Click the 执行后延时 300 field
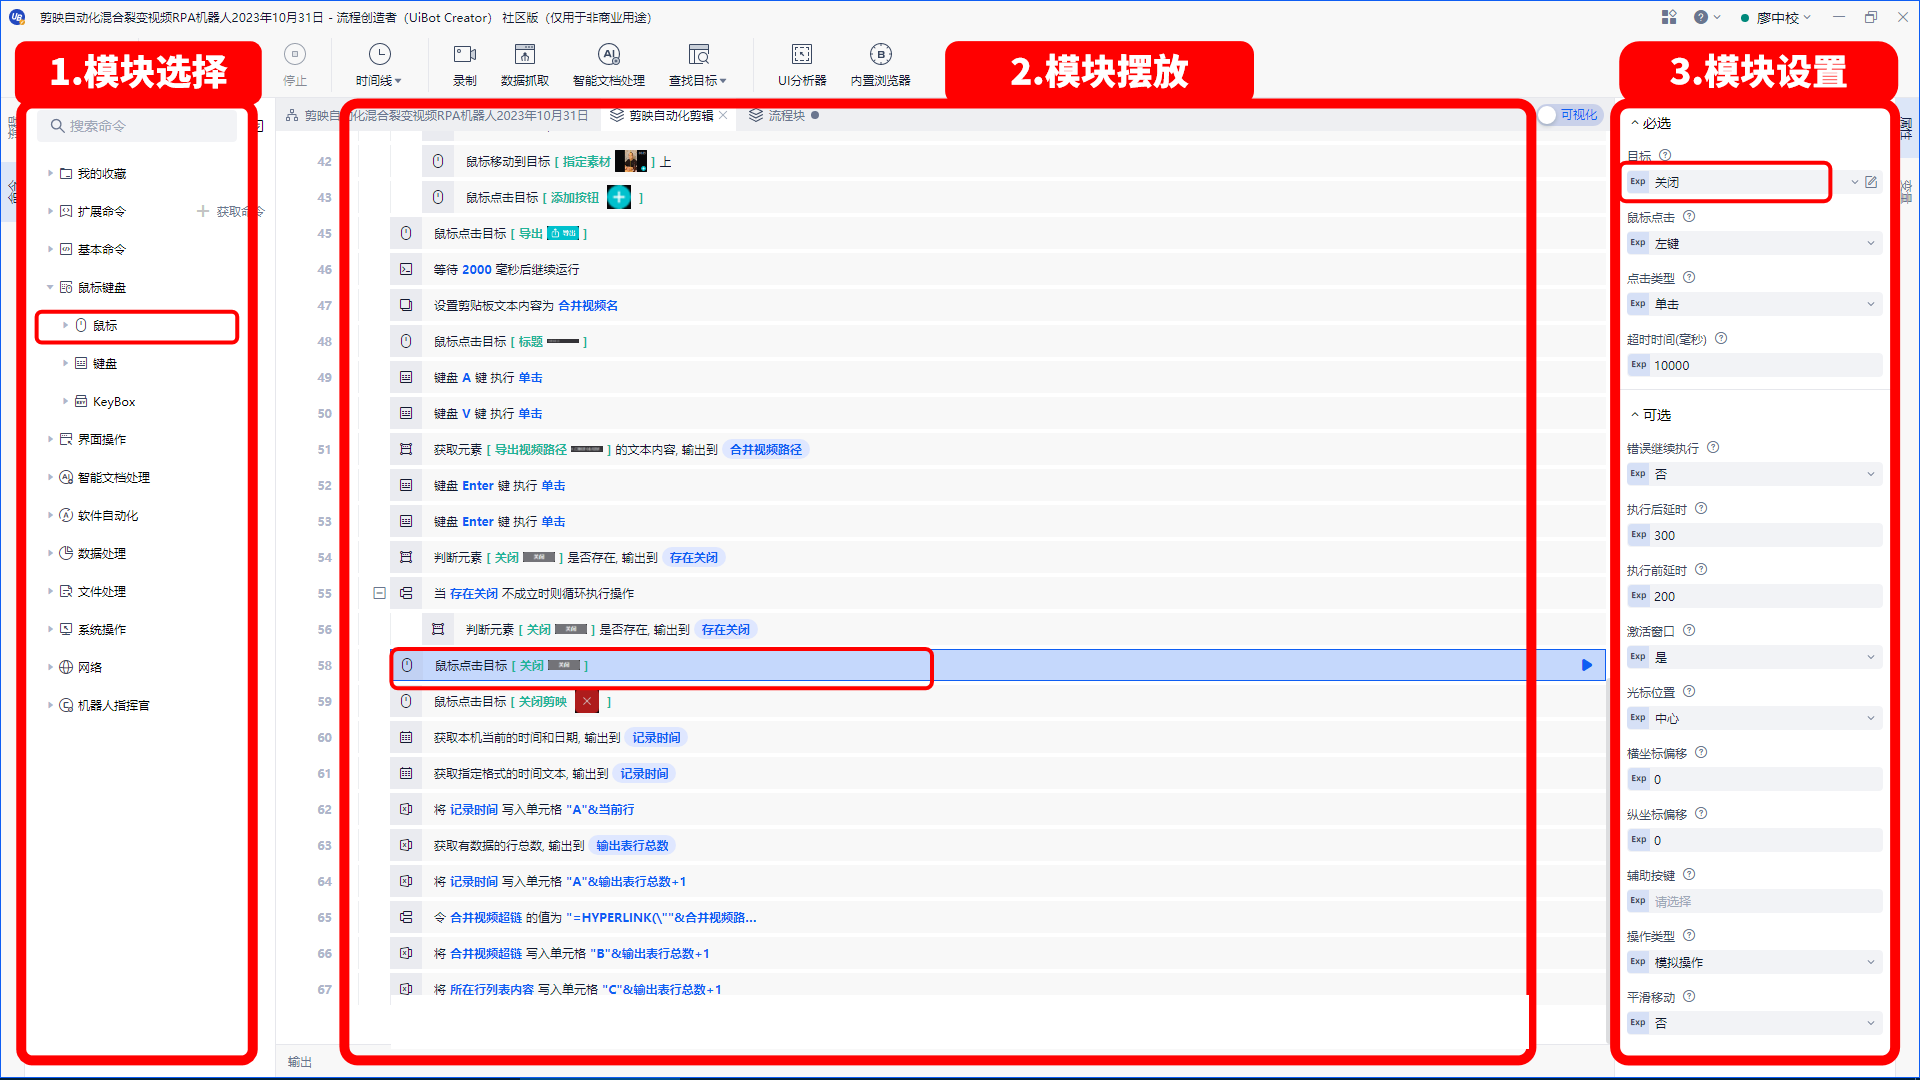 [1755, 535]
